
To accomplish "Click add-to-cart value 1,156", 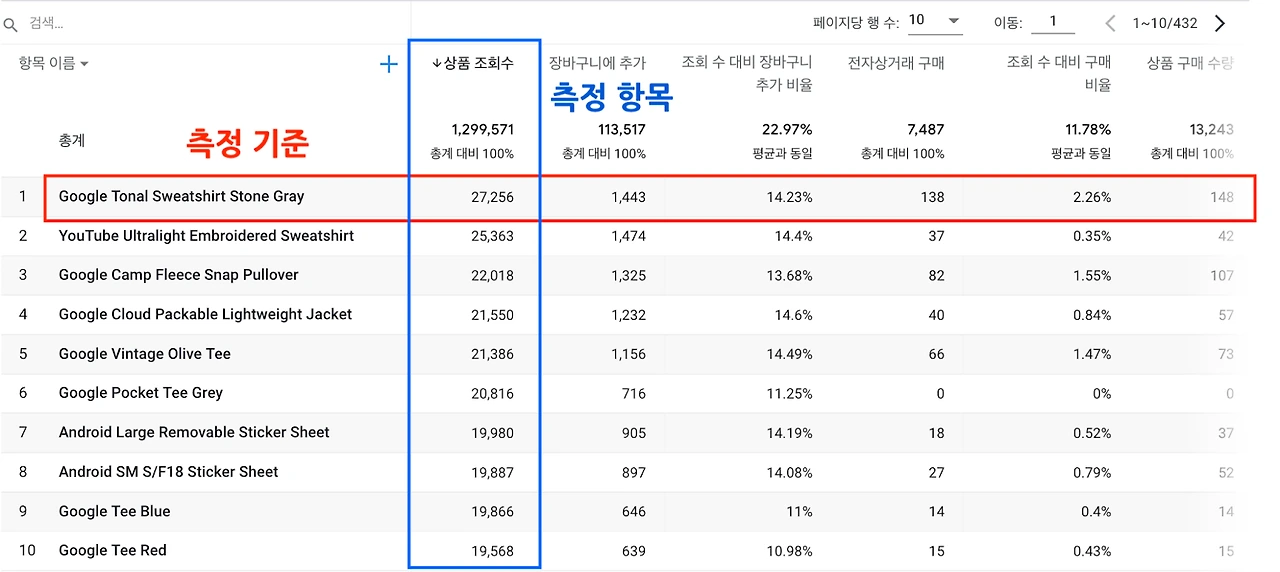I will coord(628,354).
